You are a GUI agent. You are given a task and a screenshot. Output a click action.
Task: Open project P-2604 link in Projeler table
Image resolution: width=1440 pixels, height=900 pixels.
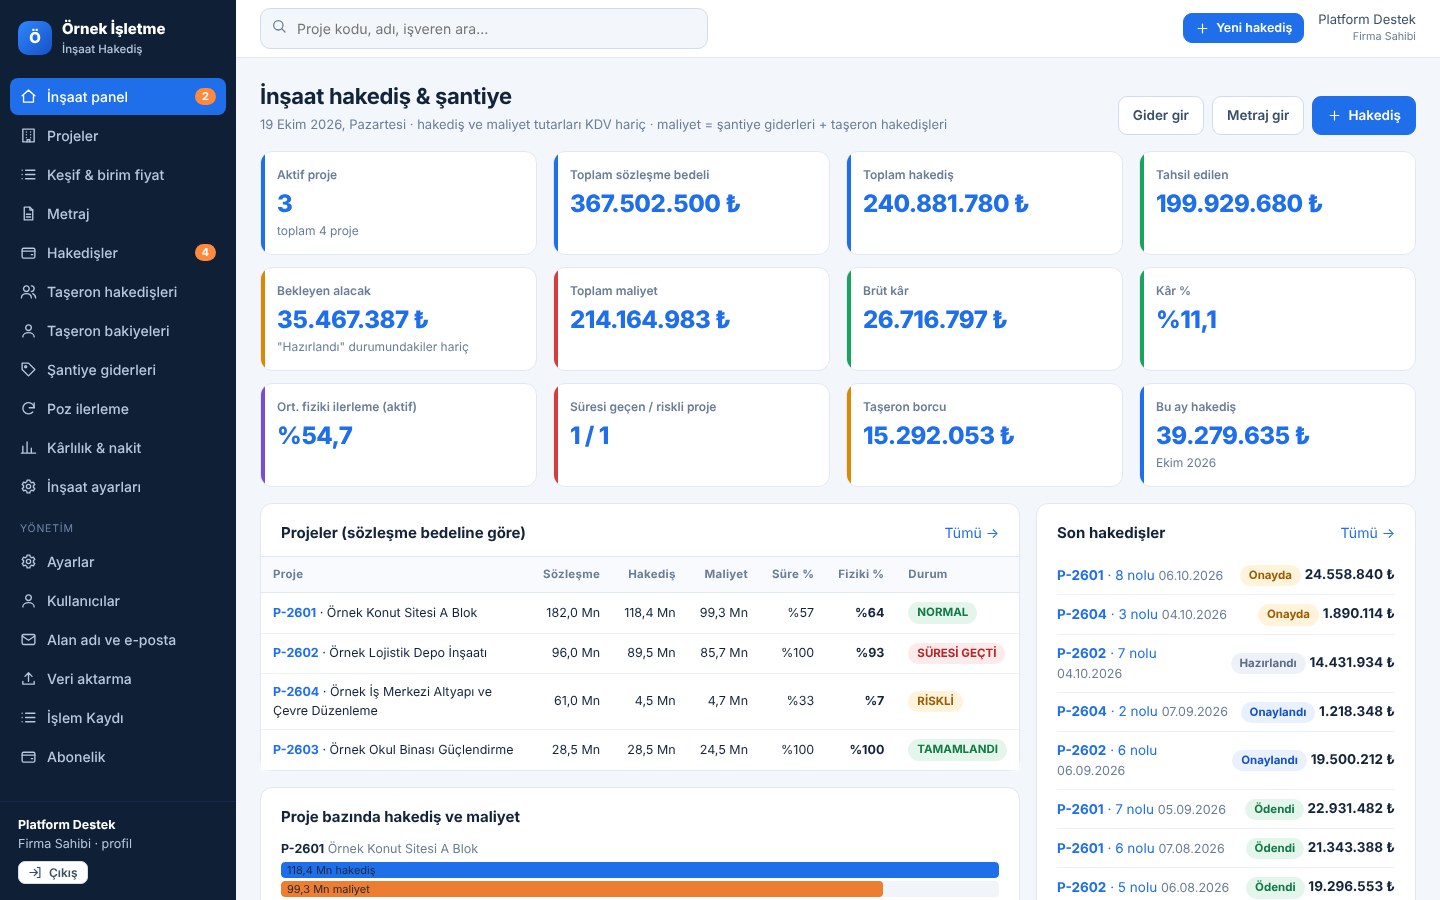pos(296,692)
